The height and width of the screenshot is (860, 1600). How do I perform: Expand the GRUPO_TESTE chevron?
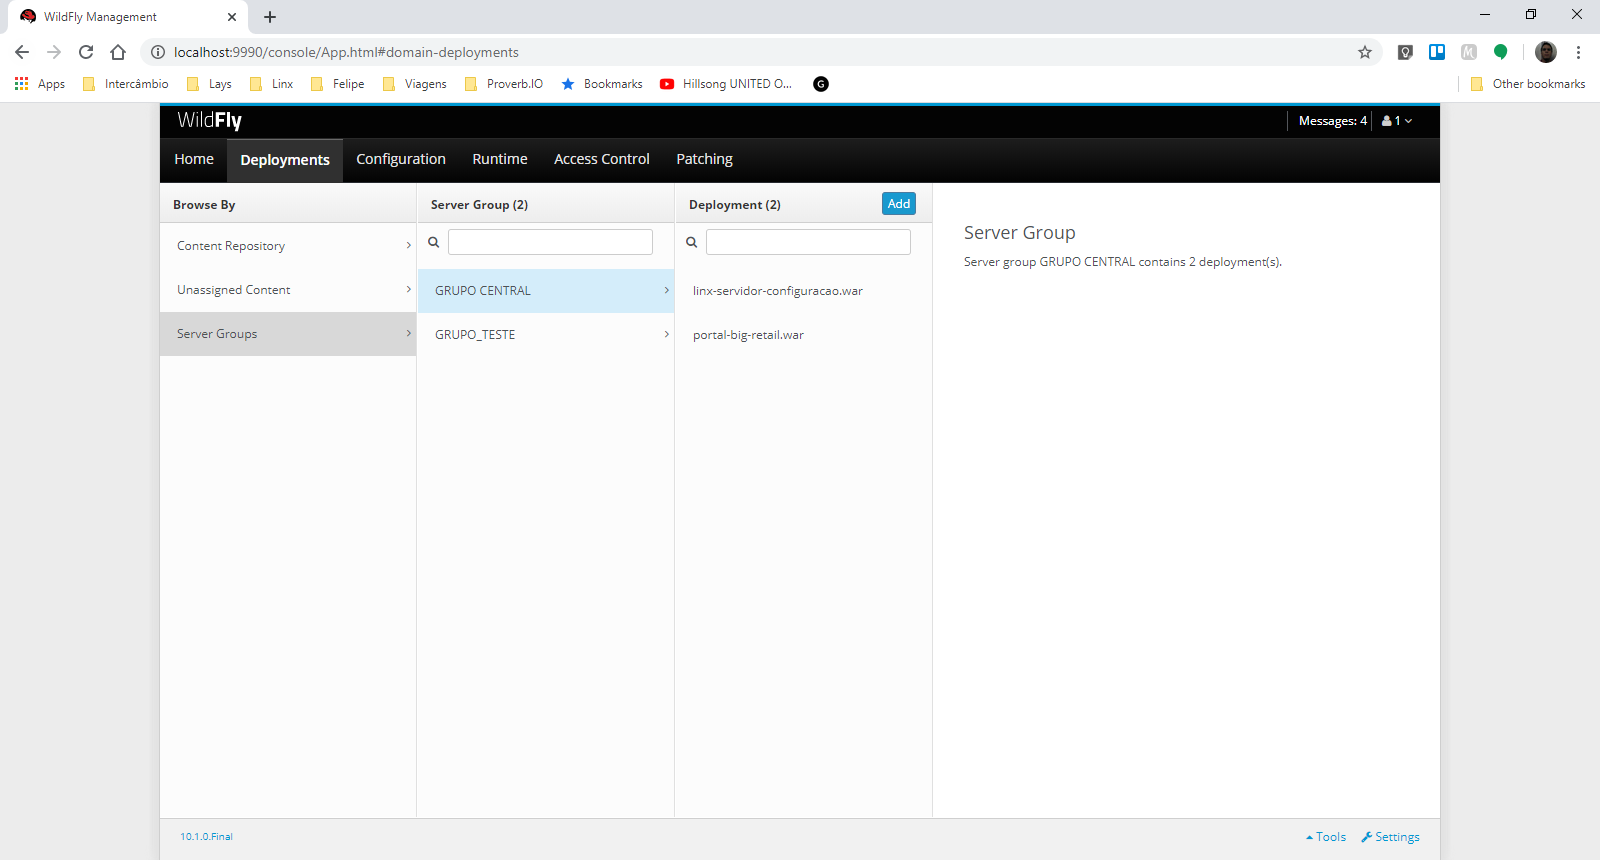[x=666, y=334]
